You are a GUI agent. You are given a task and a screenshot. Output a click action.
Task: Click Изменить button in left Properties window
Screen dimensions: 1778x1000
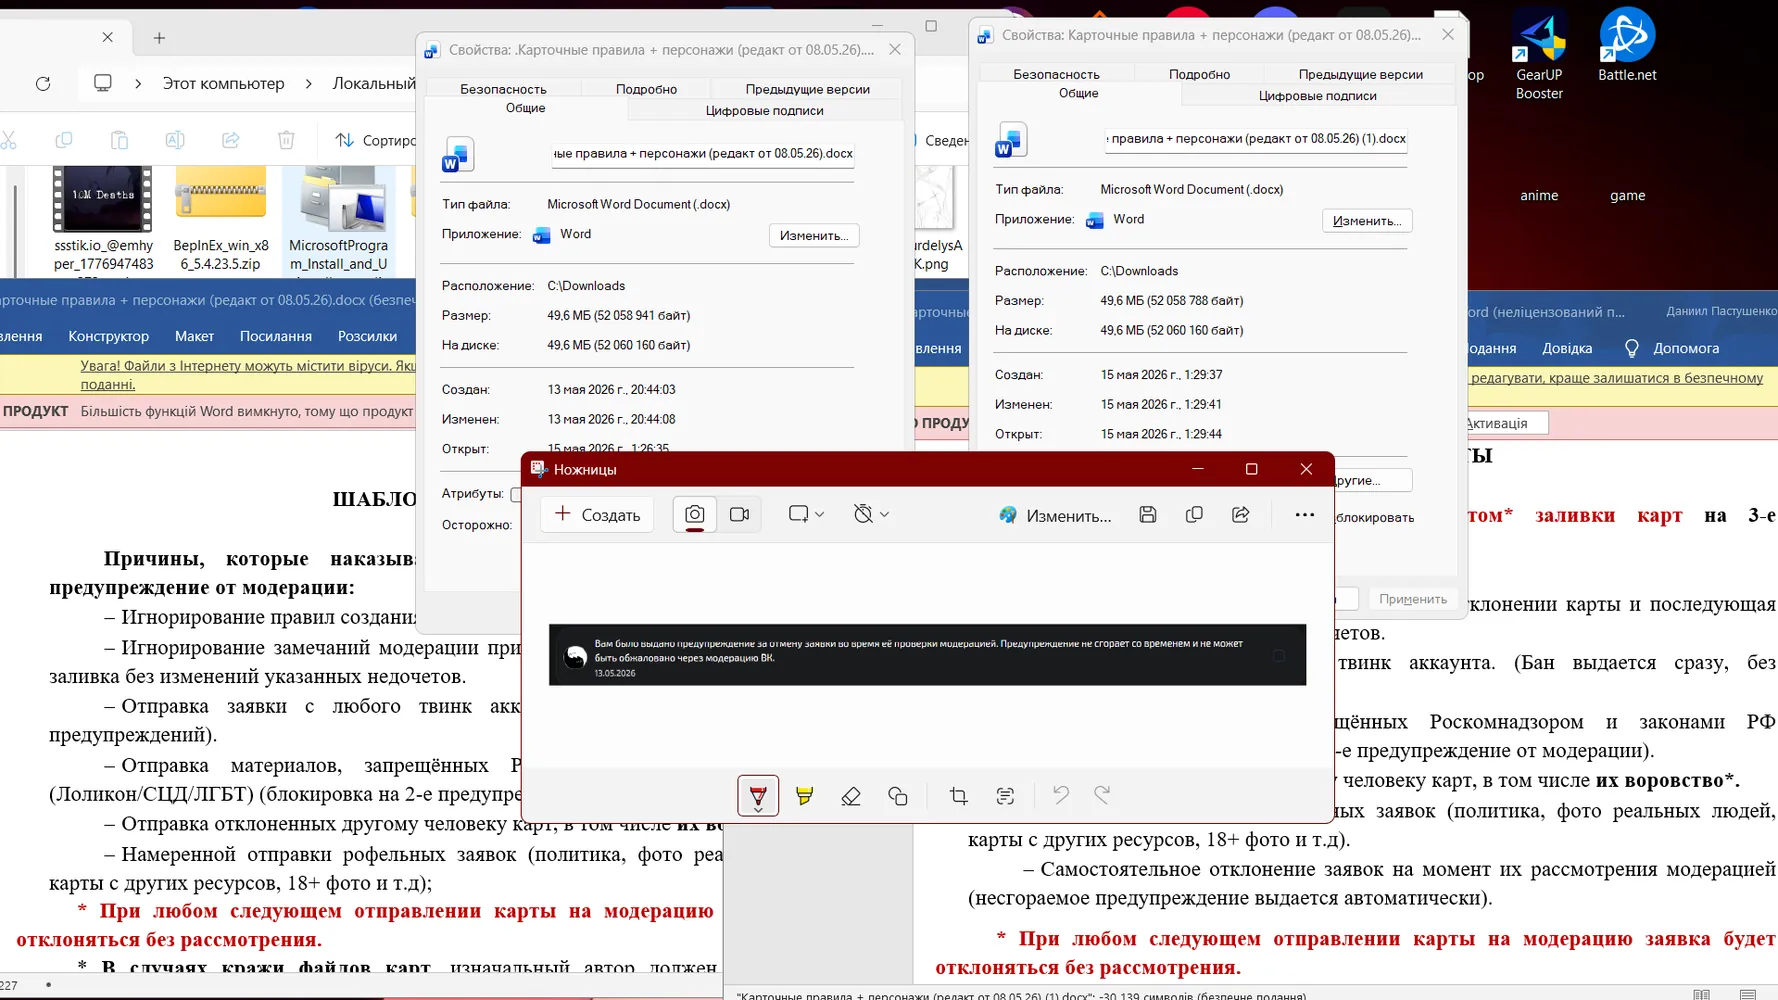[814, 235]
